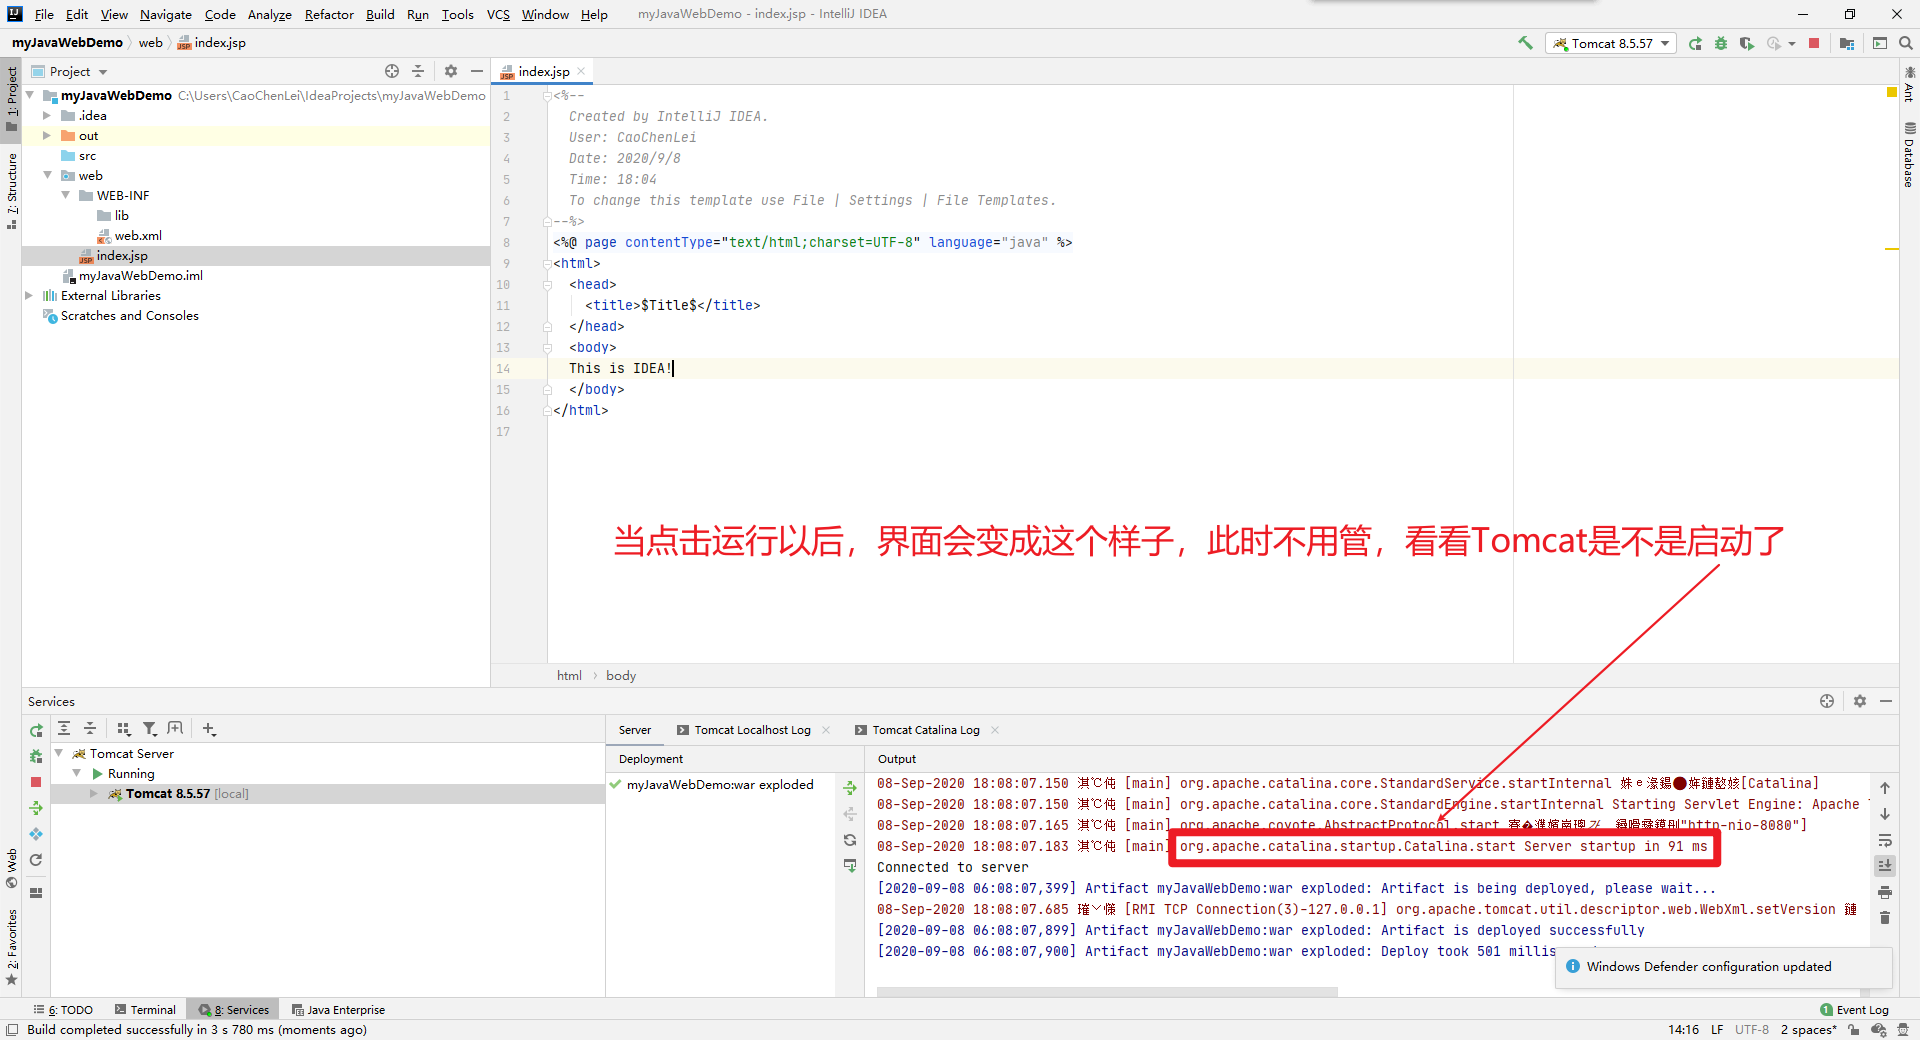Select myJavaWebDemo.iml file
Screen dimensions: 1920x1040
141,275
